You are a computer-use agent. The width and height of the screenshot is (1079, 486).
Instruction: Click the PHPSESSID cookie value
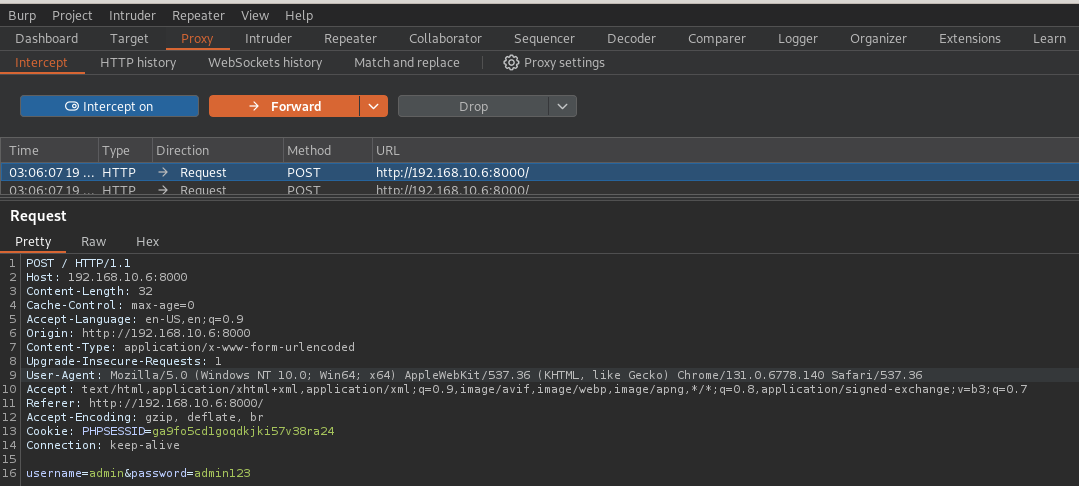point(243,431)
